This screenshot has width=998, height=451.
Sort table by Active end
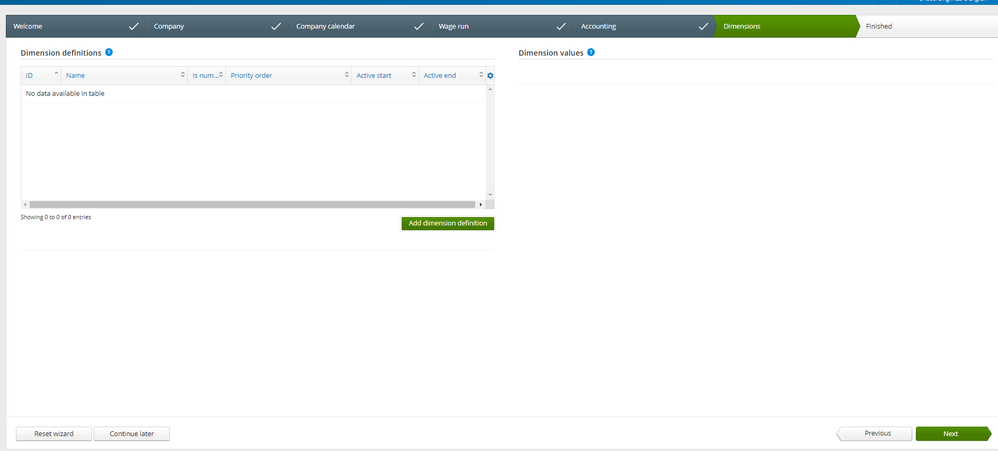[452, 76]
